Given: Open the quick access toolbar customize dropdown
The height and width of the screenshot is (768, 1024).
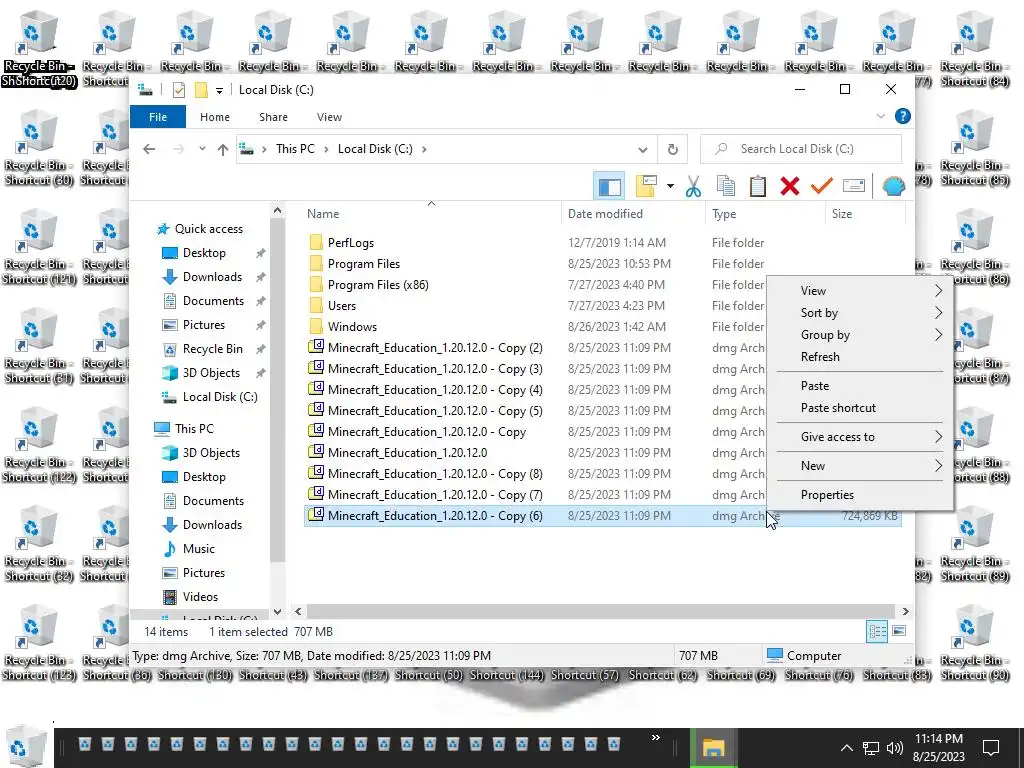Looking at the screenshot, I should 219,90.
